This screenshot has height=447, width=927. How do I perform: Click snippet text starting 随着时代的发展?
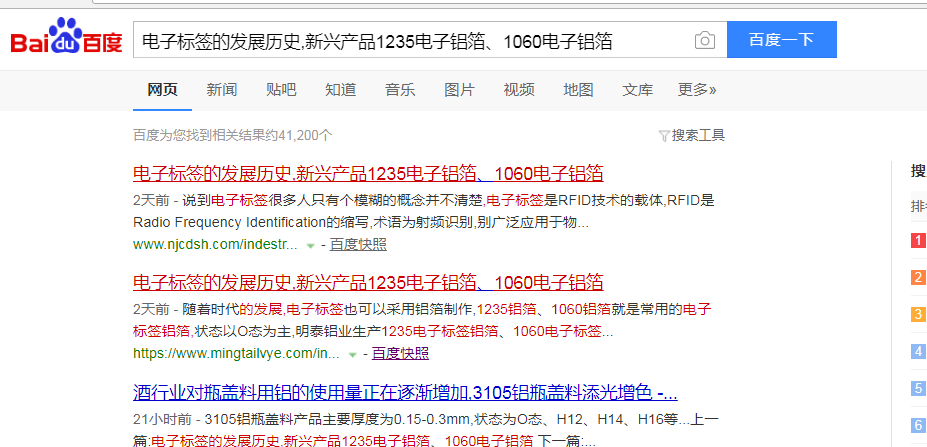coord(422,320)
